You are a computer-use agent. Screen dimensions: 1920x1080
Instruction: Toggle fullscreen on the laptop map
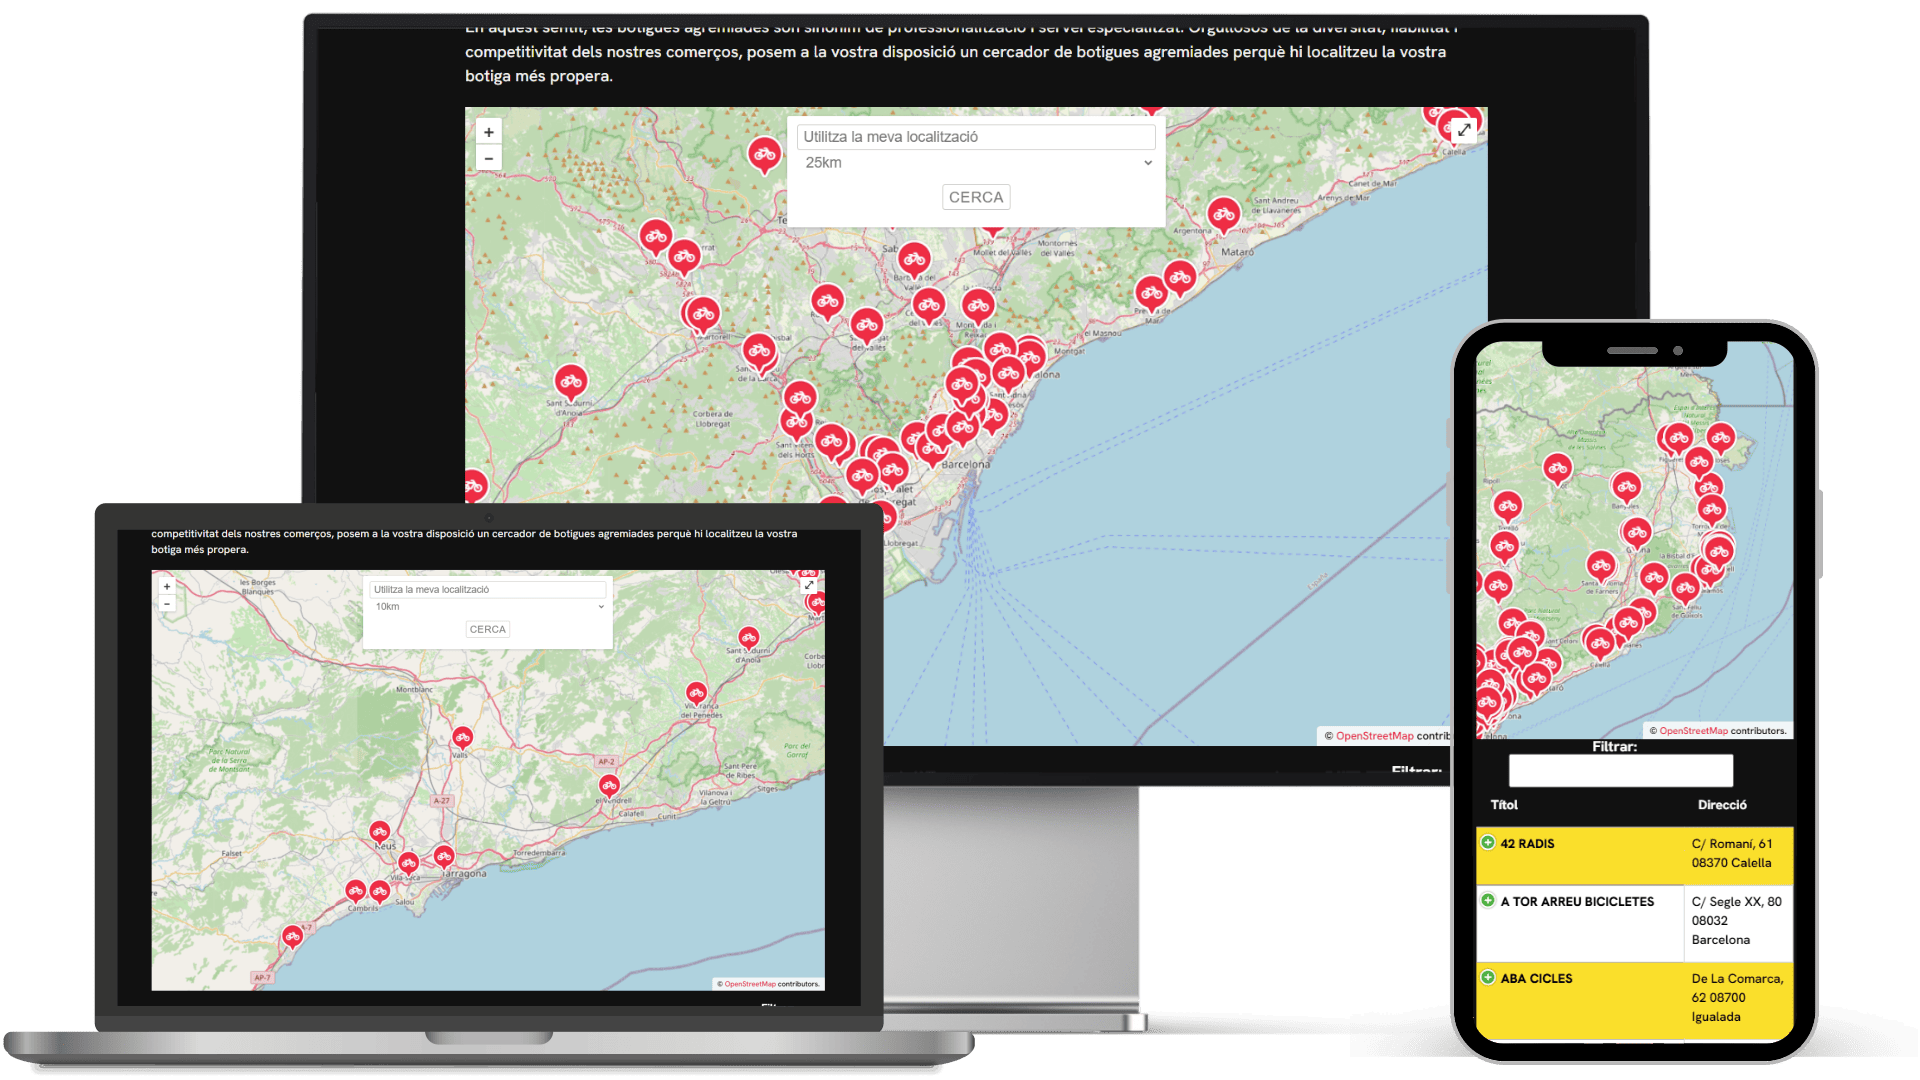[809, 586]
